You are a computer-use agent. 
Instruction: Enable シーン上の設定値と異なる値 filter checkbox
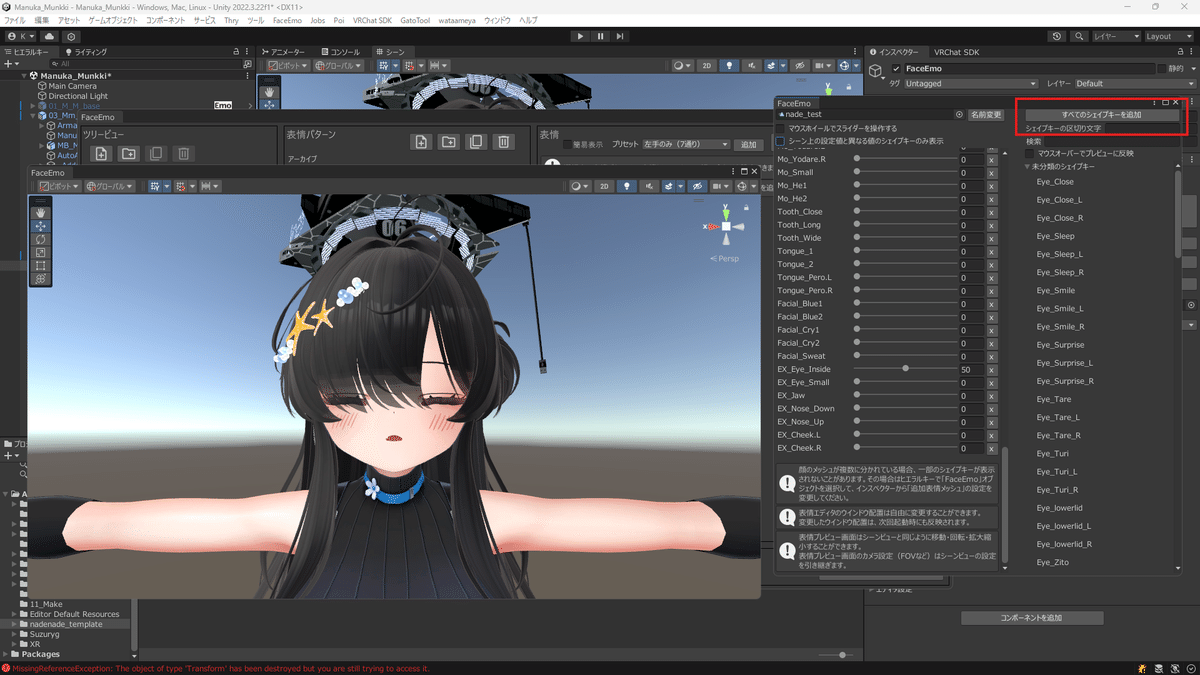(781, 141)
